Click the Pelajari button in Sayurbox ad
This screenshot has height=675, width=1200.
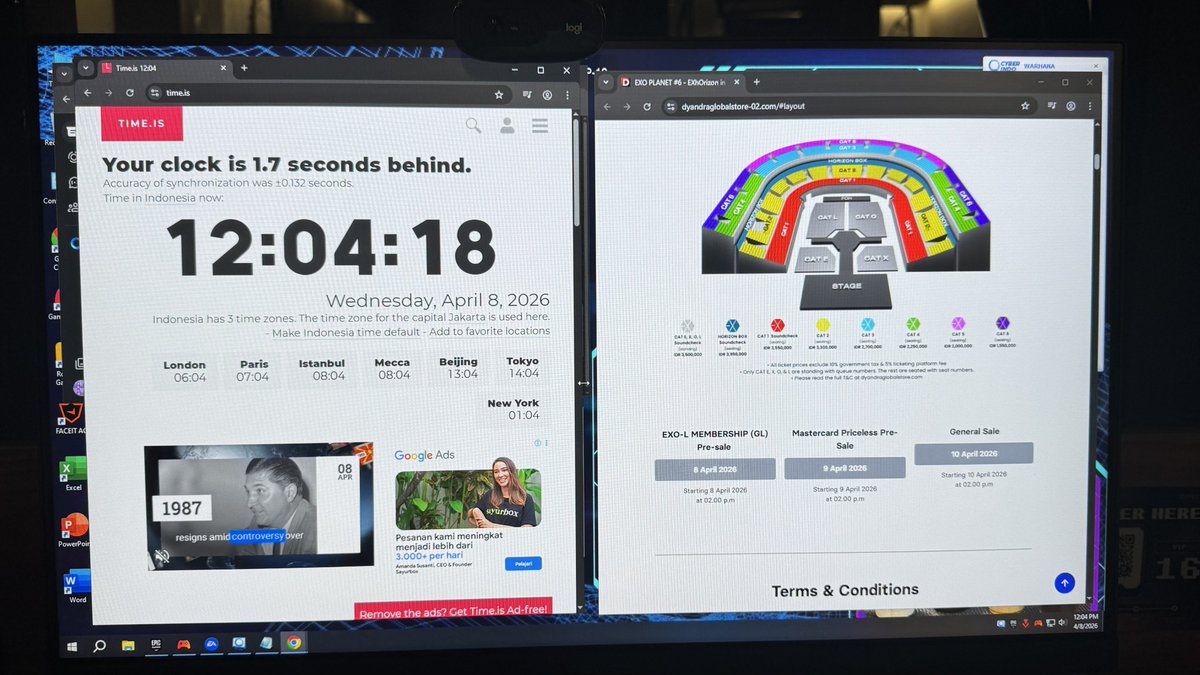(x=523, y=563)
